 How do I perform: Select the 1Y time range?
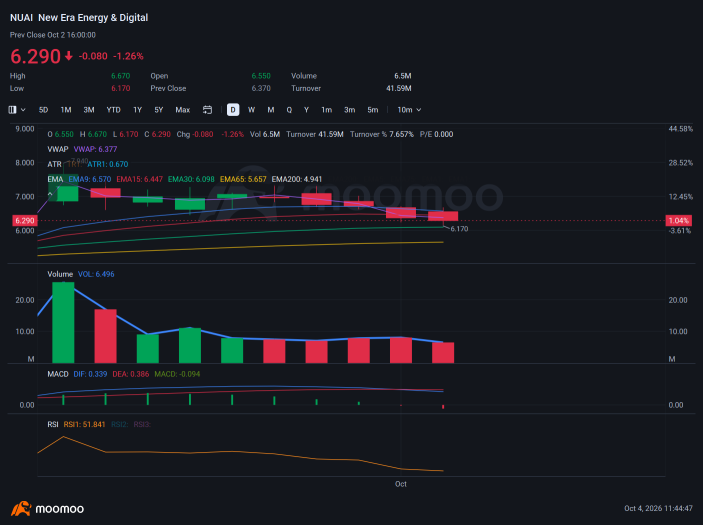[138, 110]
